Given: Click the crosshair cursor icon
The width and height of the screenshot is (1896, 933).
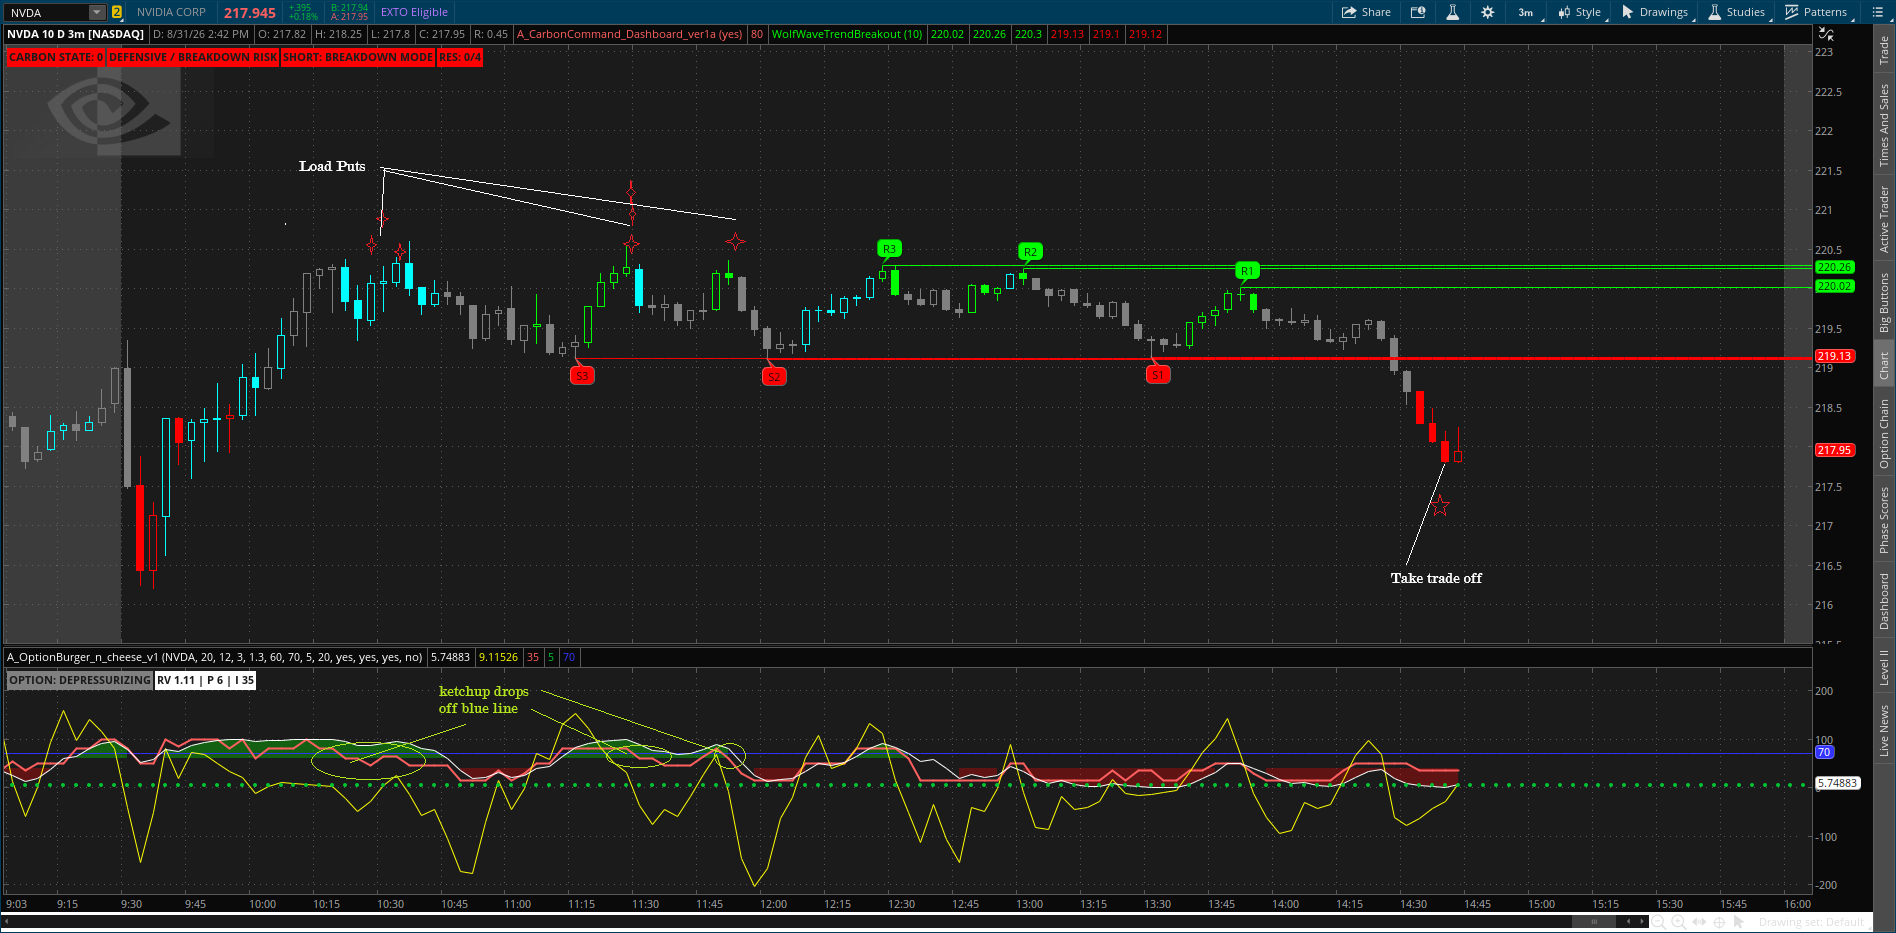Looking at the screenshot, I should tap(1720, 922).
